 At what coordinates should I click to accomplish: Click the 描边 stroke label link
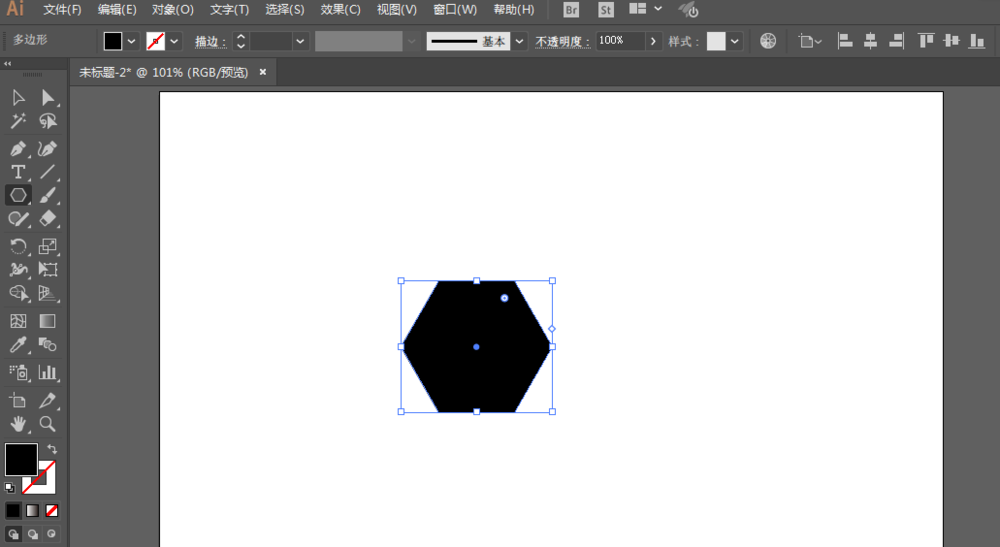click(210, 41)
